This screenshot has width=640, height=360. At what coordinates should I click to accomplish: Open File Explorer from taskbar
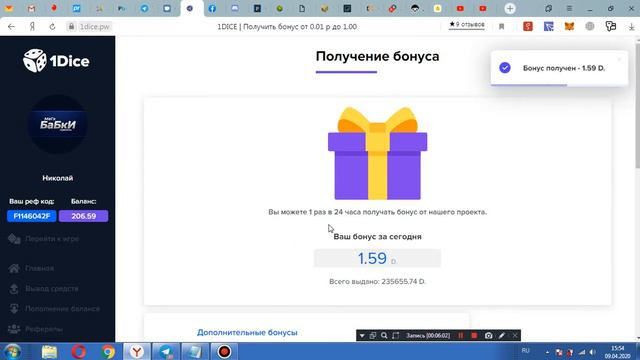pyautogui.click(x=49, y=351)
